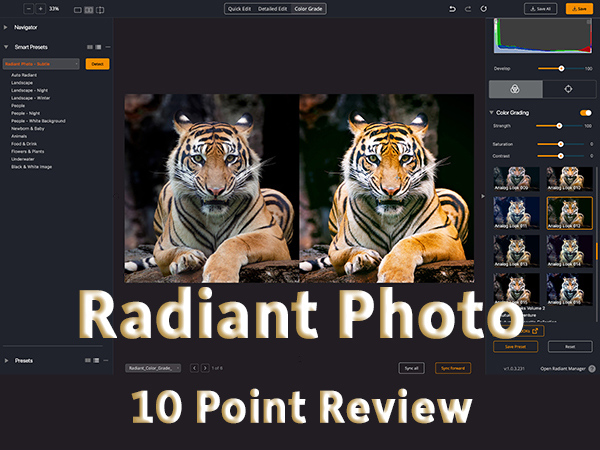Expand the Presets panel
This screenshot has width=600, height=450.
pos(6,360)
